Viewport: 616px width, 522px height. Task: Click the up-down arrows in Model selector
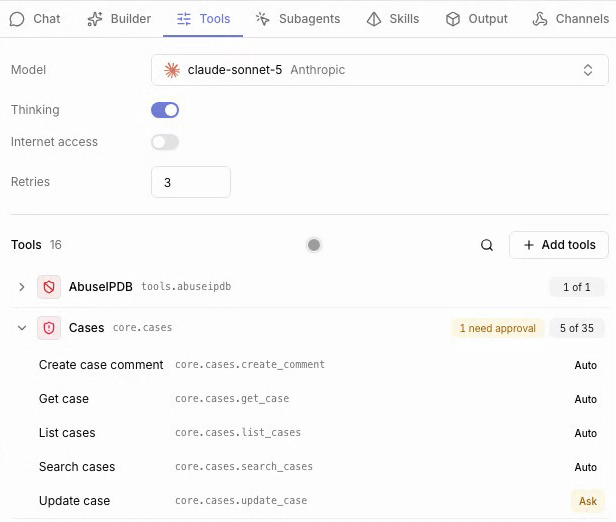point(588,70)
